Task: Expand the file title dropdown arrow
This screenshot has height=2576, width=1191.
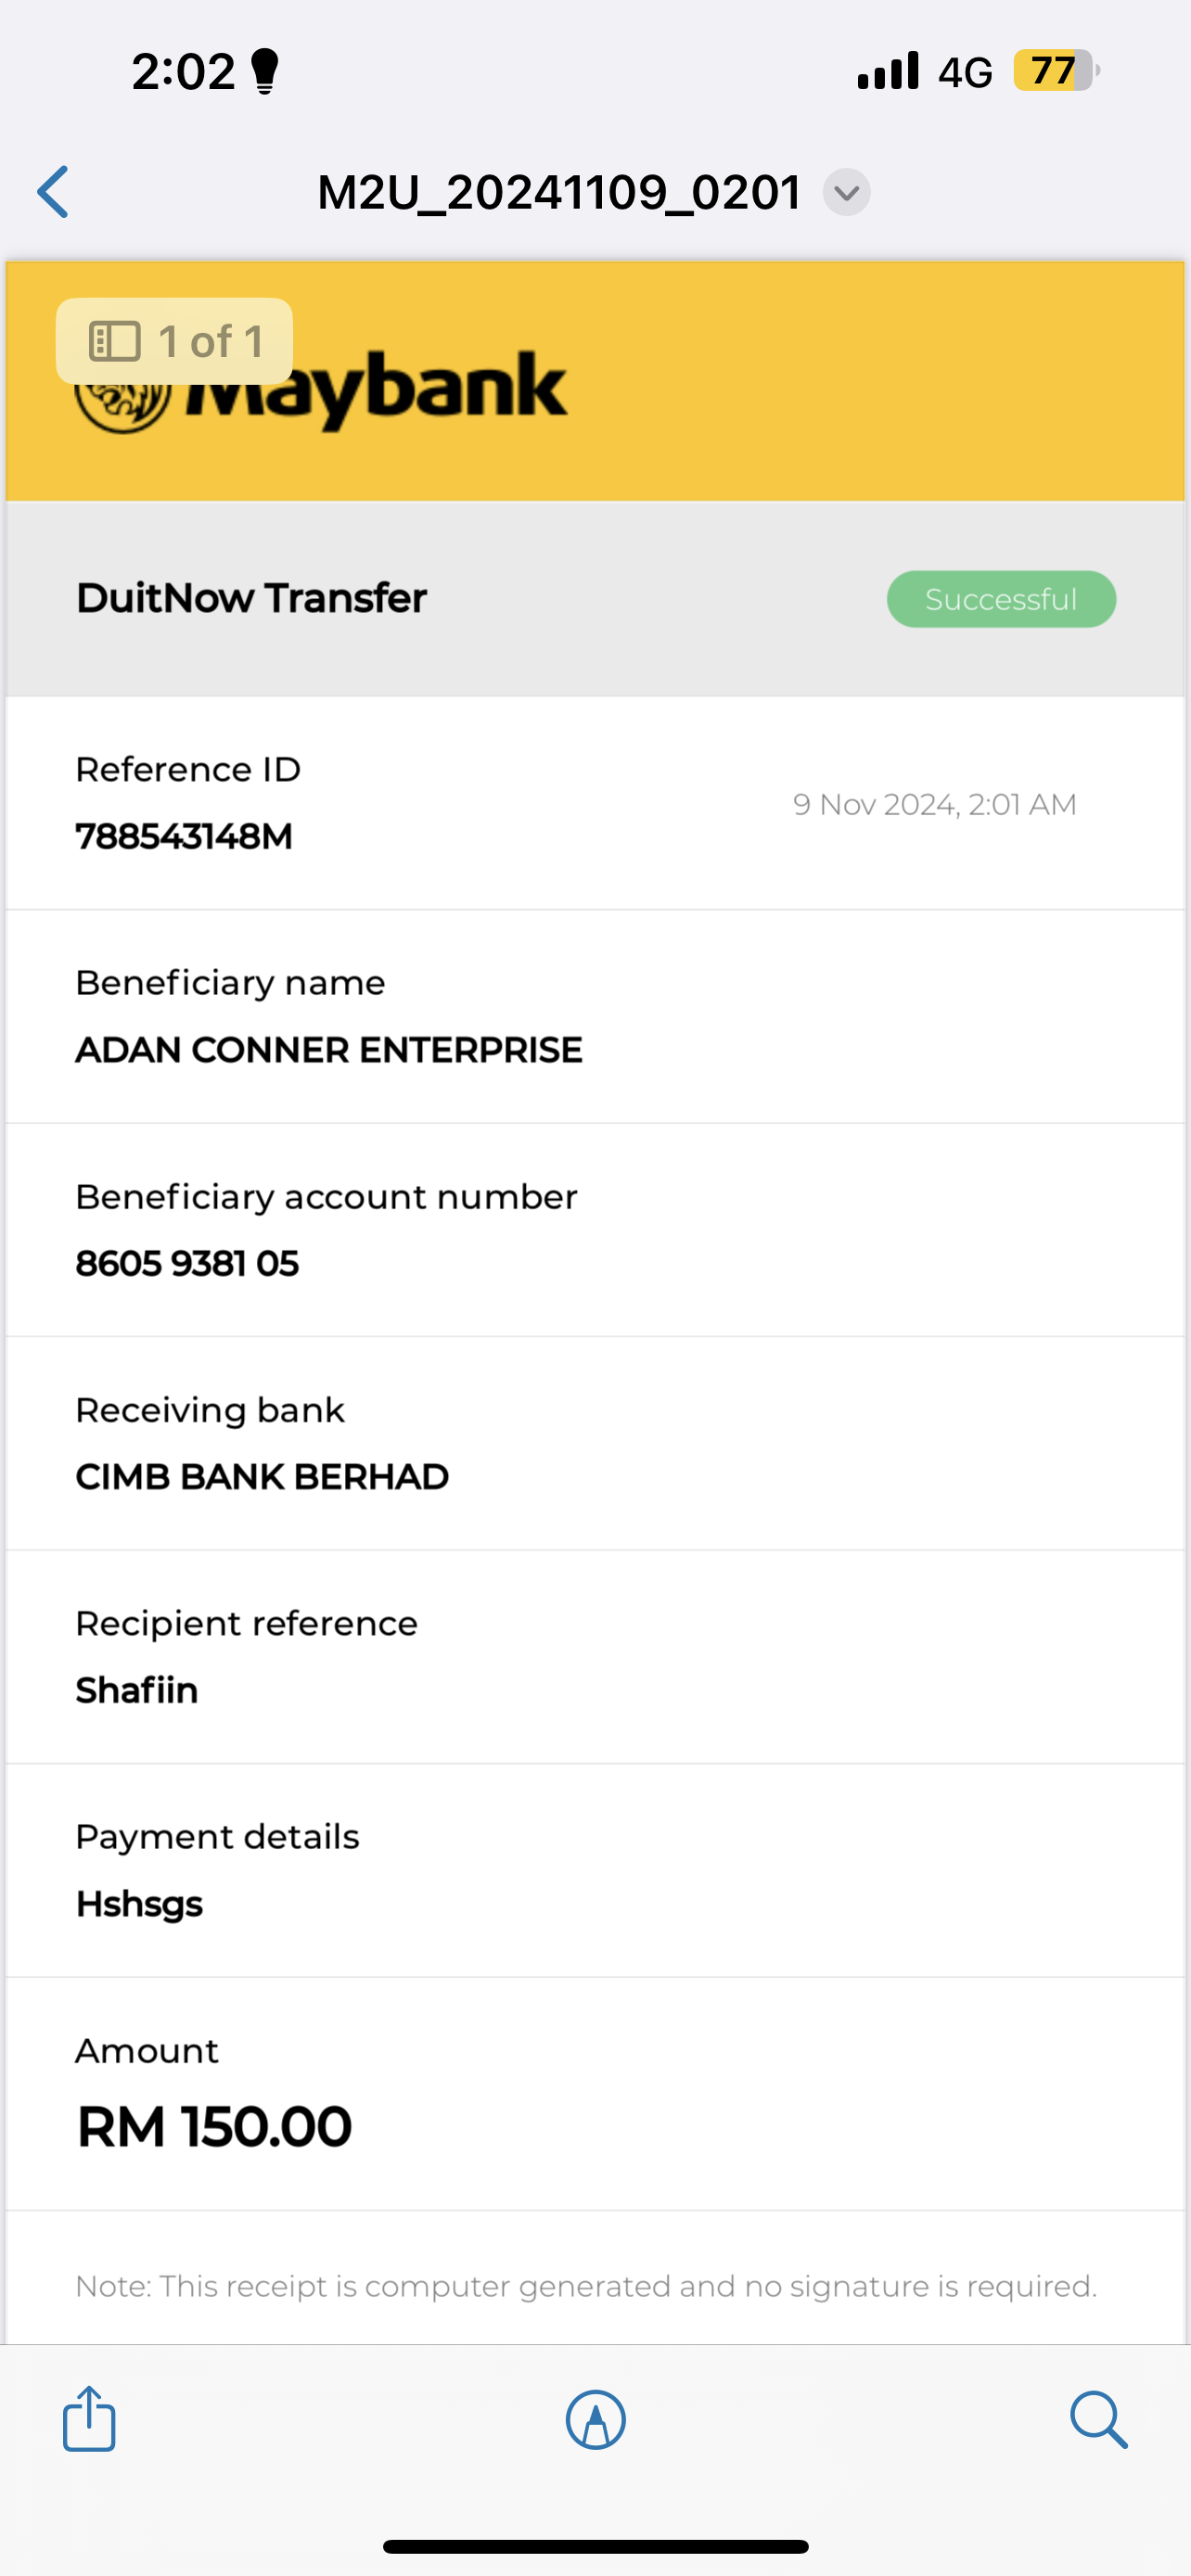Action: point(846,192)
